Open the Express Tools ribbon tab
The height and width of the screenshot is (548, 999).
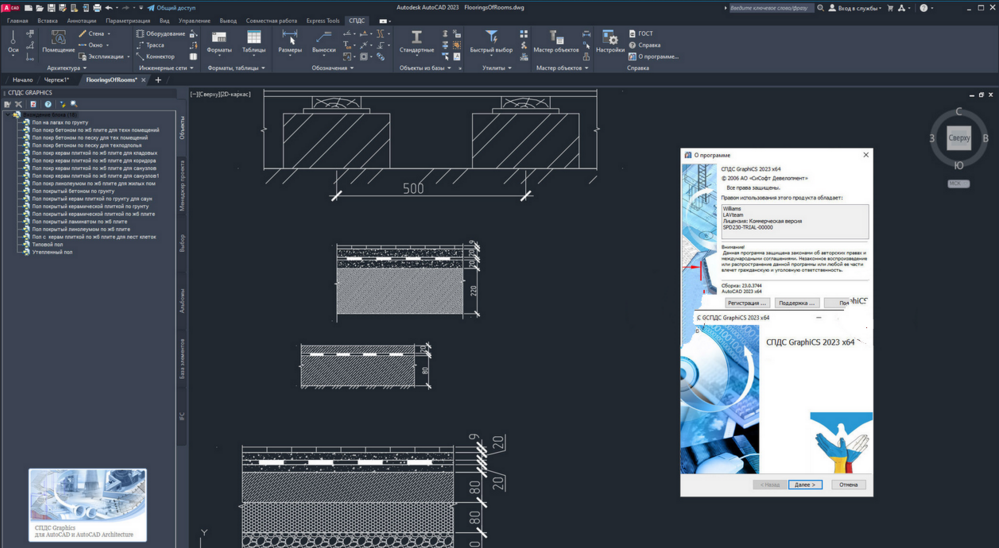pos(323,20)
